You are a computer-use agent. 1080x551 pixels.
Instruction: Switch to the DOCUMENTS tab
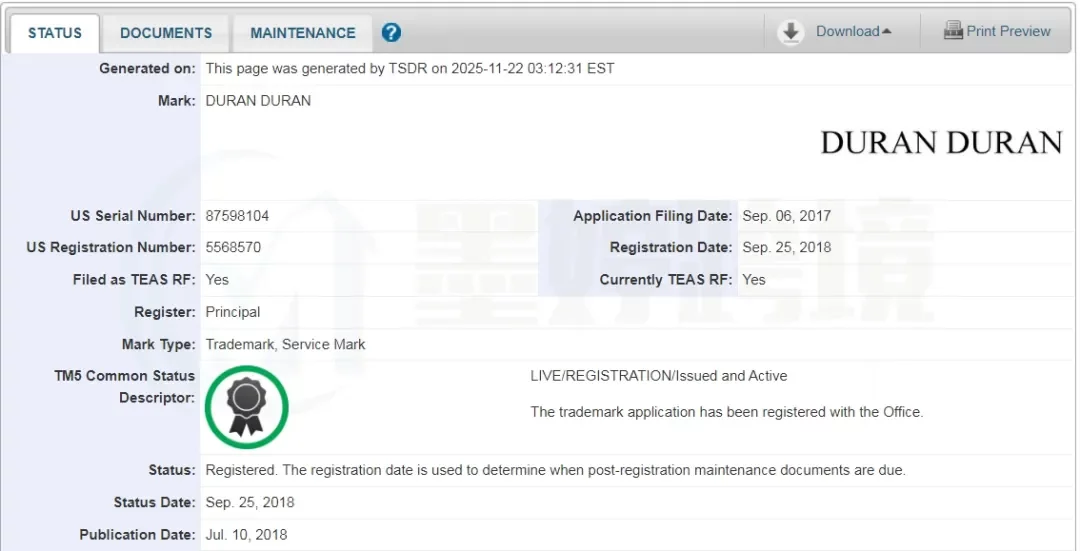click(x=166, y=33)
